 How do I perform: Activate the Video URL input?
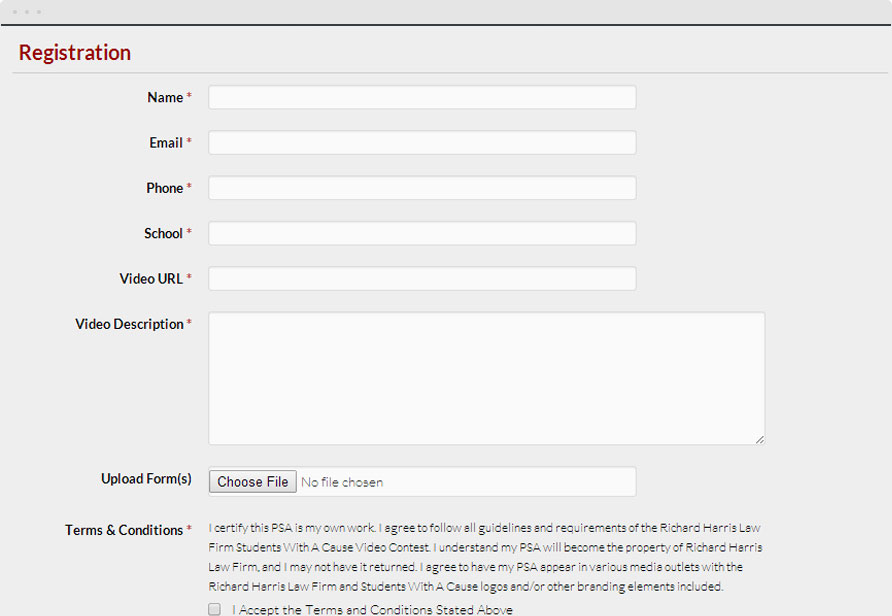[422, 279]
